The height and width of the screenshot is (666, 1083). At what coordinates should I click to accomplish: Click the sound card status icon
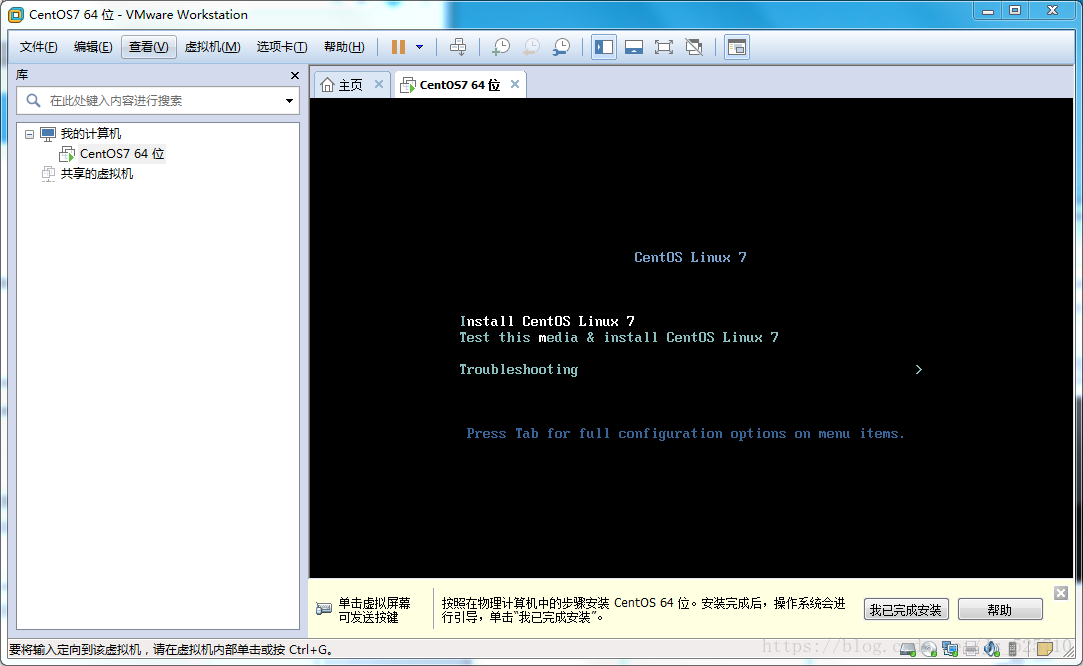coord(992,649)
